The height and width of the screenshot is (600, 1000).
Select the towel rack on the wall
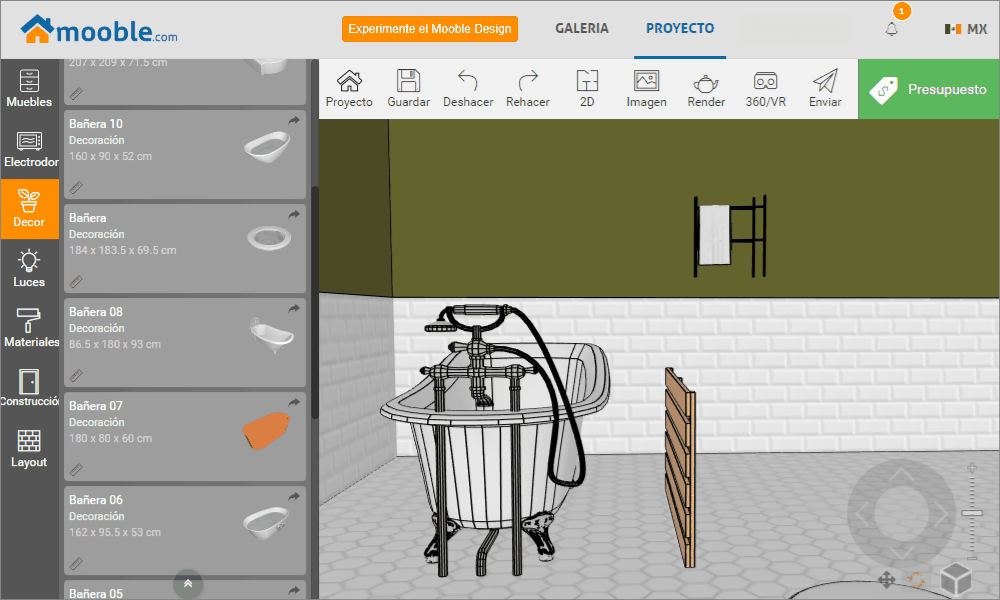click(730, 236)
